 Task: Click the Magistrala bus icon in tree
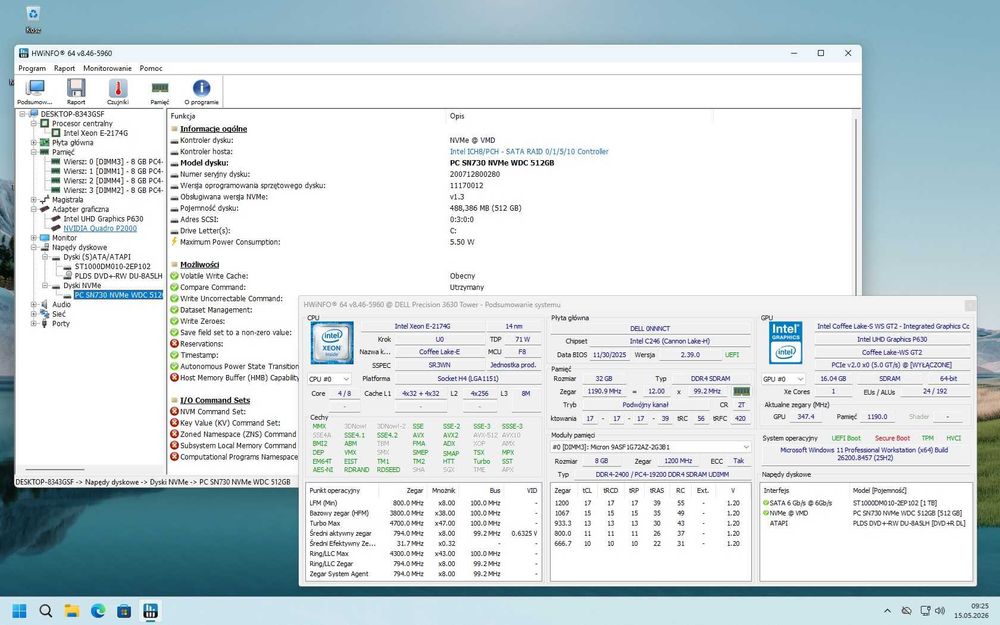[x=44, y=200]
